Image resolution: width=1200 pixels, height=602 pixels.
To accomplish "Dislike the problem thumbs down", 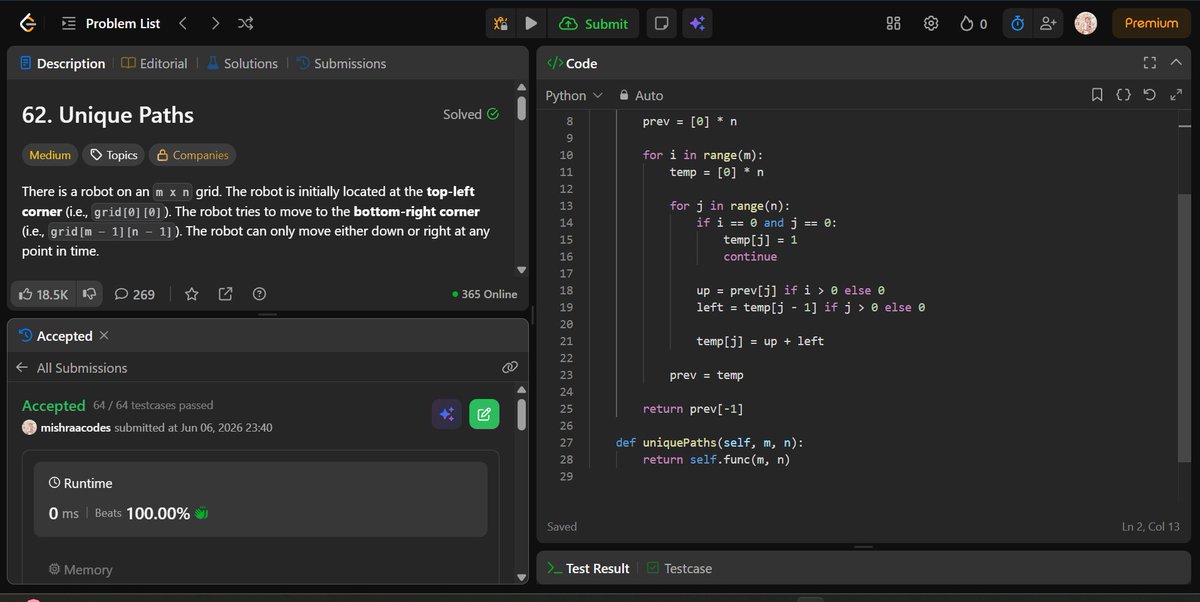I will tap(90, 294).
